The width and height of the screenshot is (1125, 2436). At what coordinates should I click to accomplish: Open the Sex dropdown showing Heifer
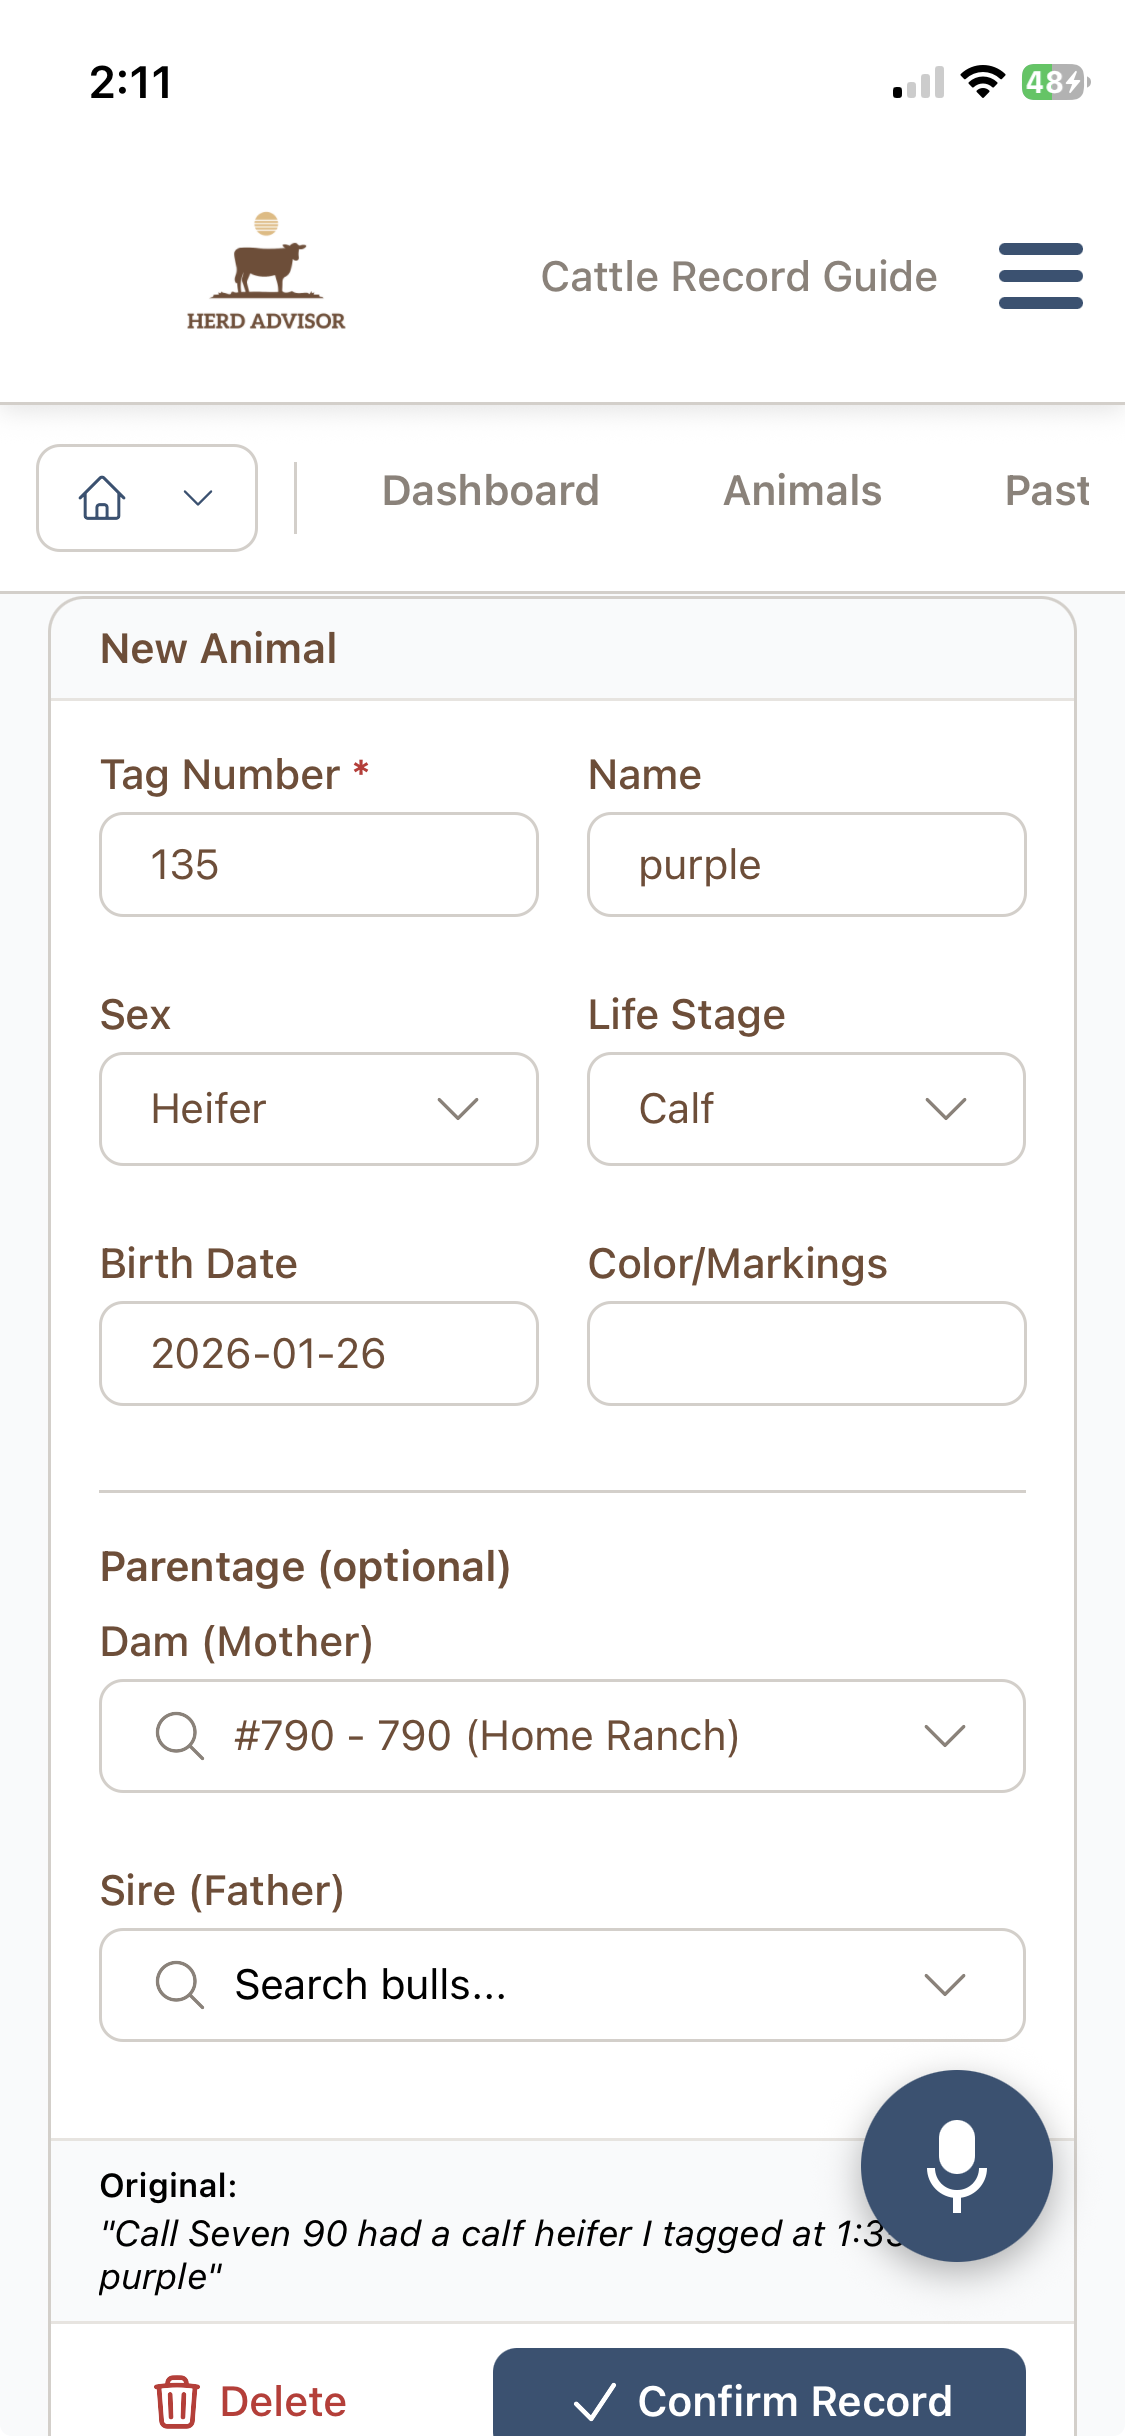[318, 1109]
